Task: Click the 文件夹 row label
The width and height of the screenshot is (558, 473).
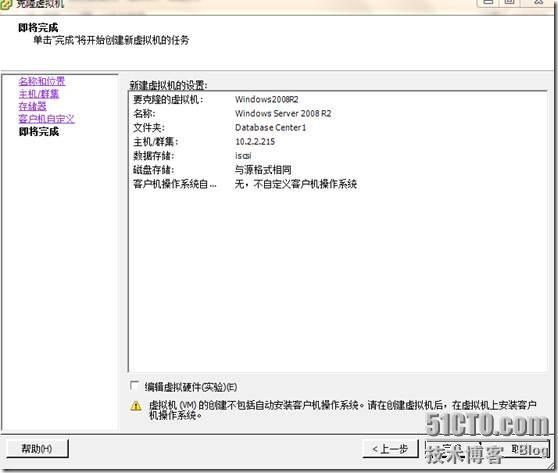Action: [x=149, y=127]
